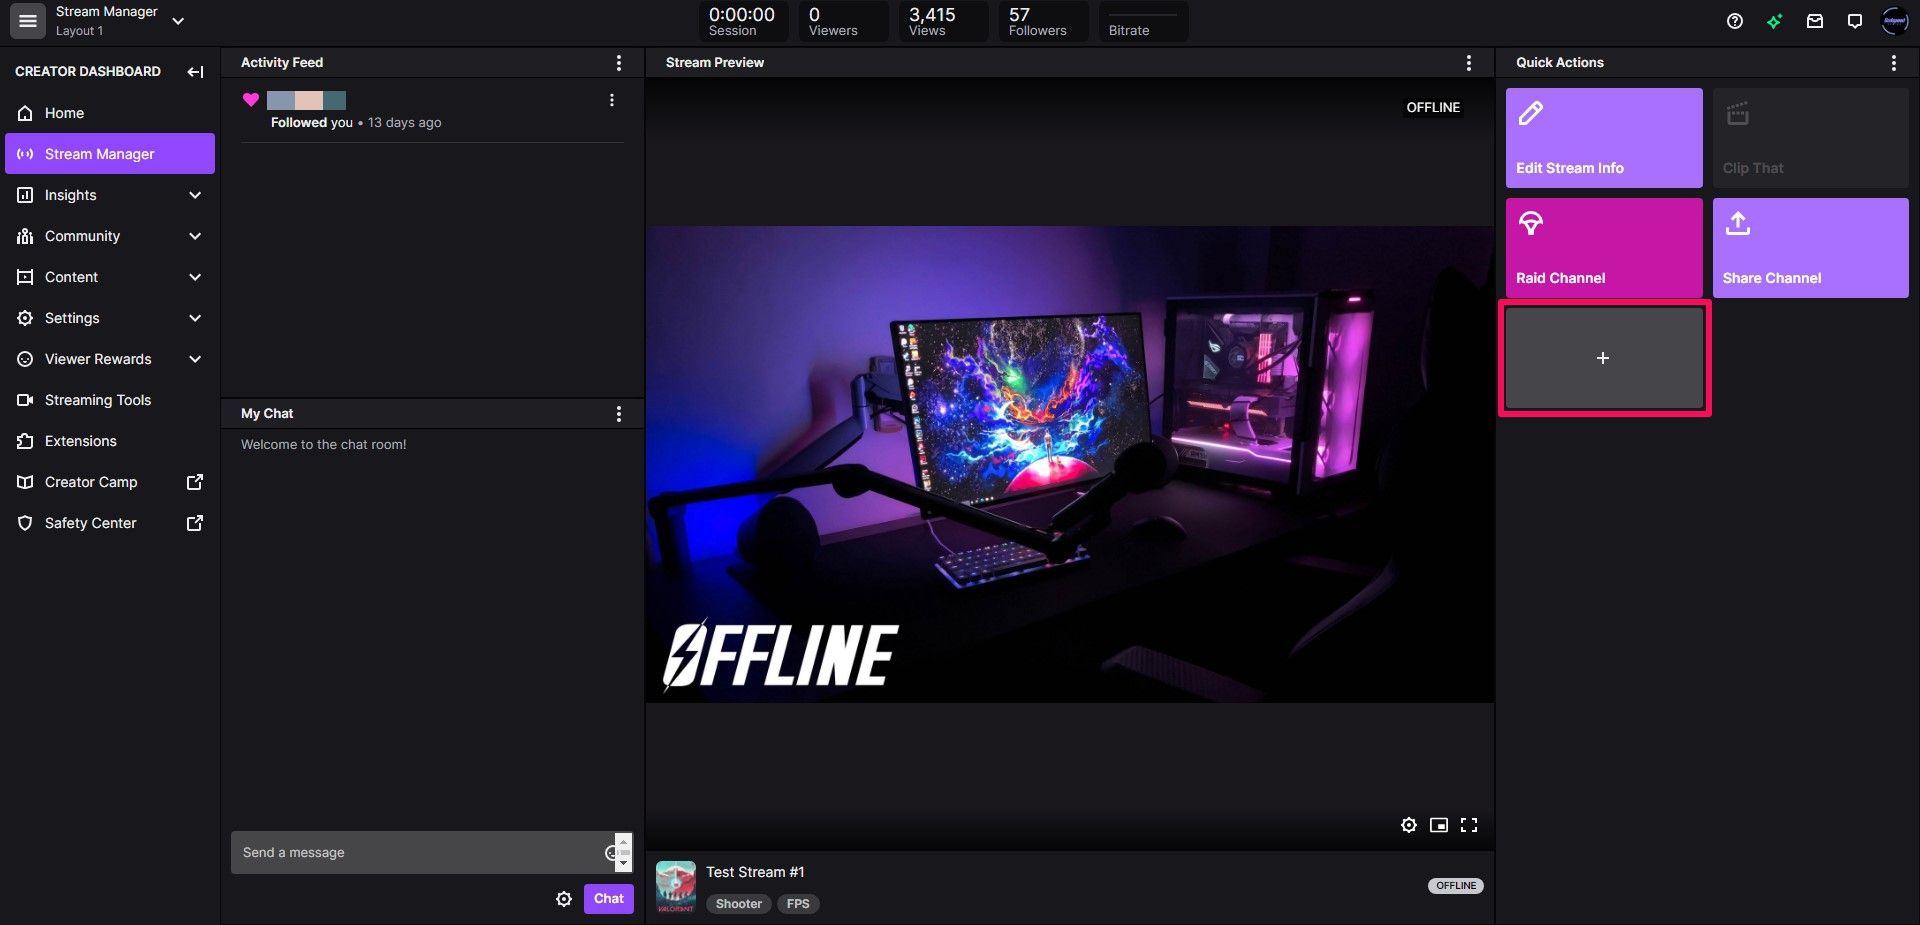Image resolution: width=1920 pixels, height=925 pixels.
Task: Open the Activity Feed options menu
Action: pos(619,62)
